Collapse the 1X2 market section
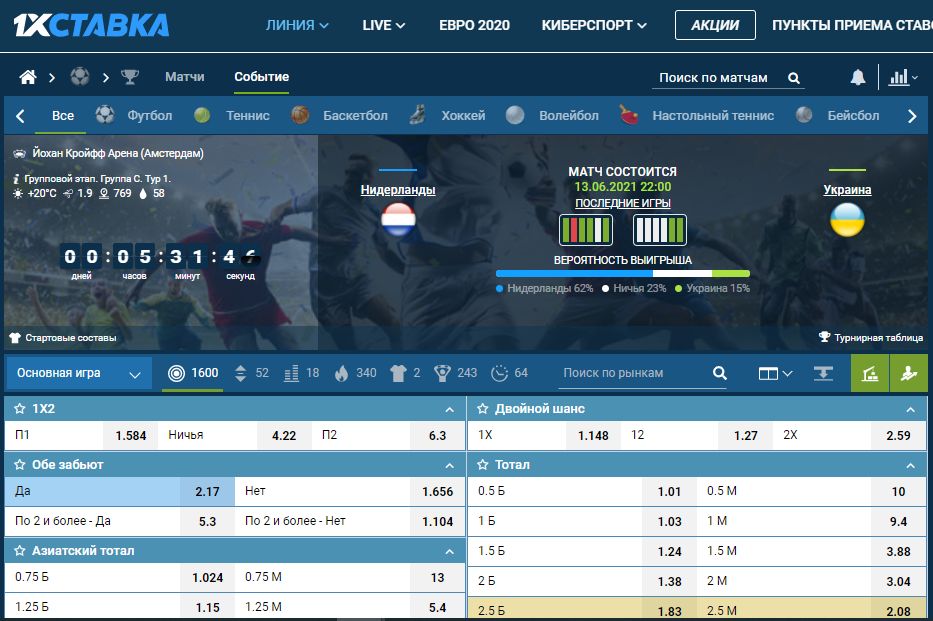This screenshot has width=933, height=621. [450, 409]
